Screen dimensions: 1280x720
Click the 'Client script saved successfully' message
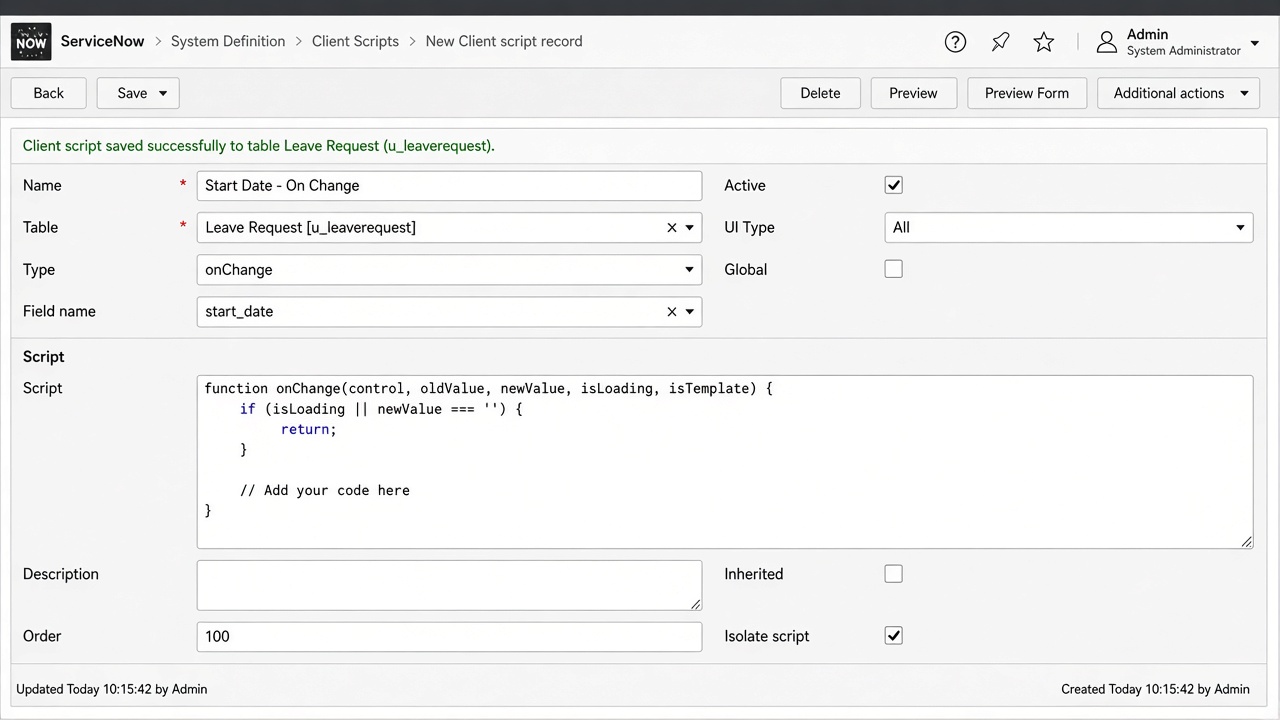point(259,146)
